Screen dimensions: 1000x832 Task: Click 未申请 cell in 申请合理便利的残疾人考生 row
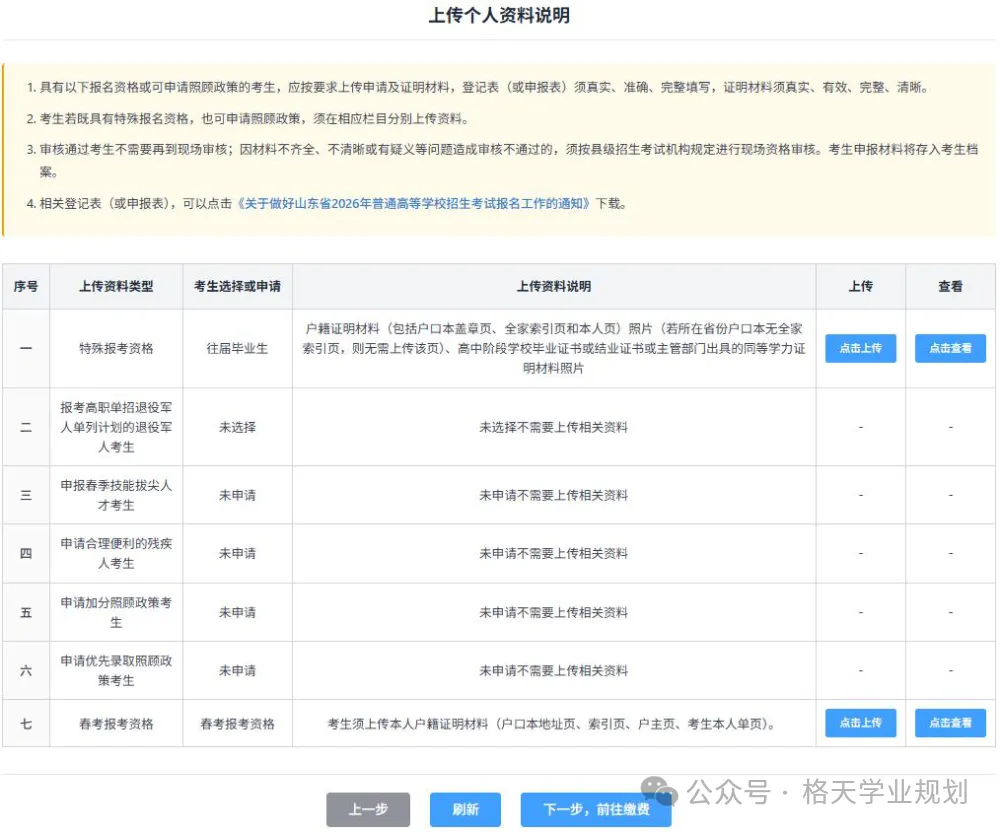tap(237, 553)
